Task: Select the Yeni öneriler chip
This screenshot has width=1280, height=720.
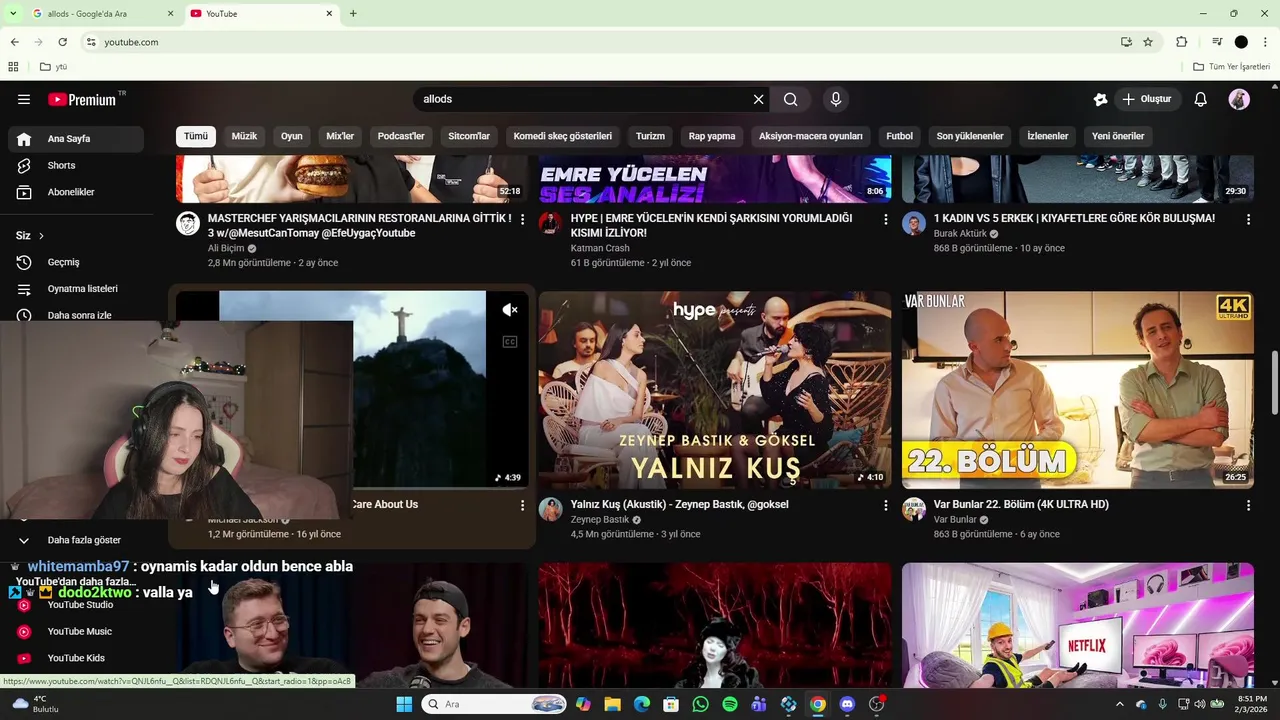Action: click(x=1118, y=136)
